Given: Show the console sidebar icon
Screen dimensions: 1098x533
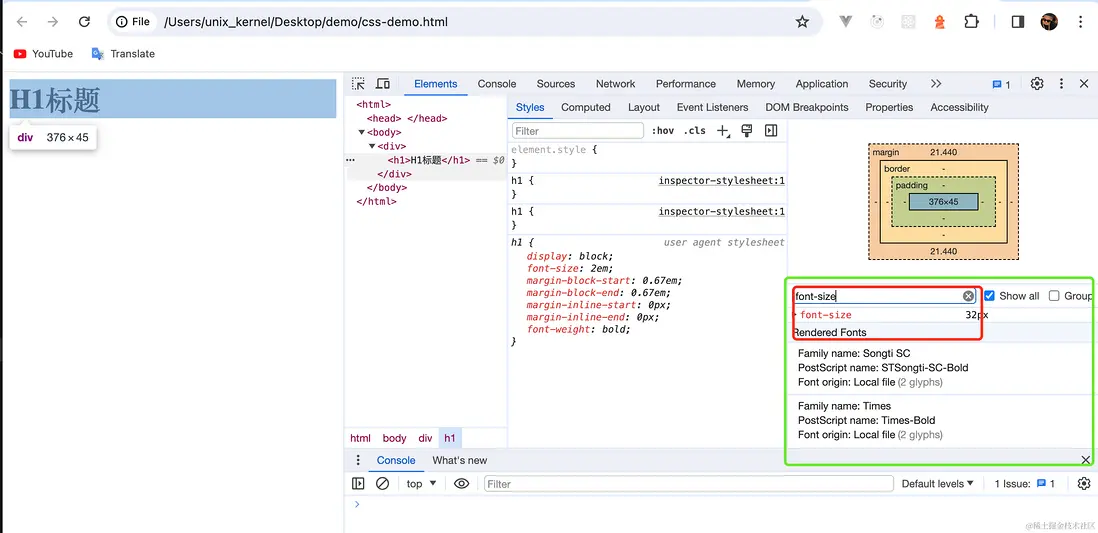Looking at the screenshot, I should click(x=358, y=484).
